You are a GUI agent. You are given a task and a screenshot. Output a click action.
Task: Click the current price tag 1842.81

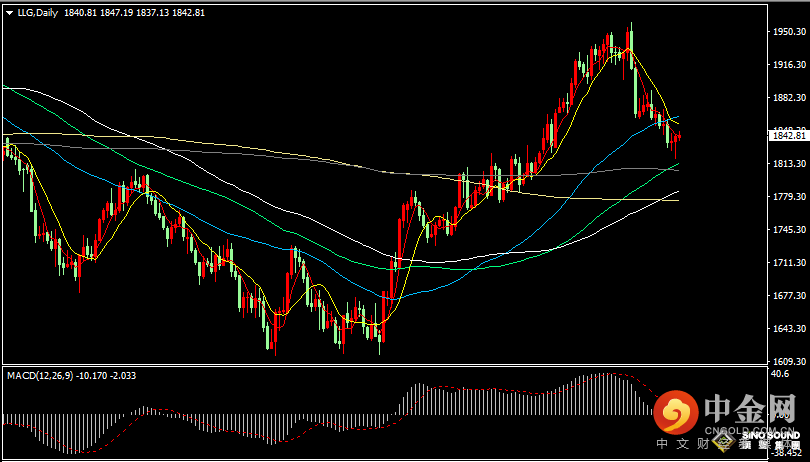[x=788, y=136]
